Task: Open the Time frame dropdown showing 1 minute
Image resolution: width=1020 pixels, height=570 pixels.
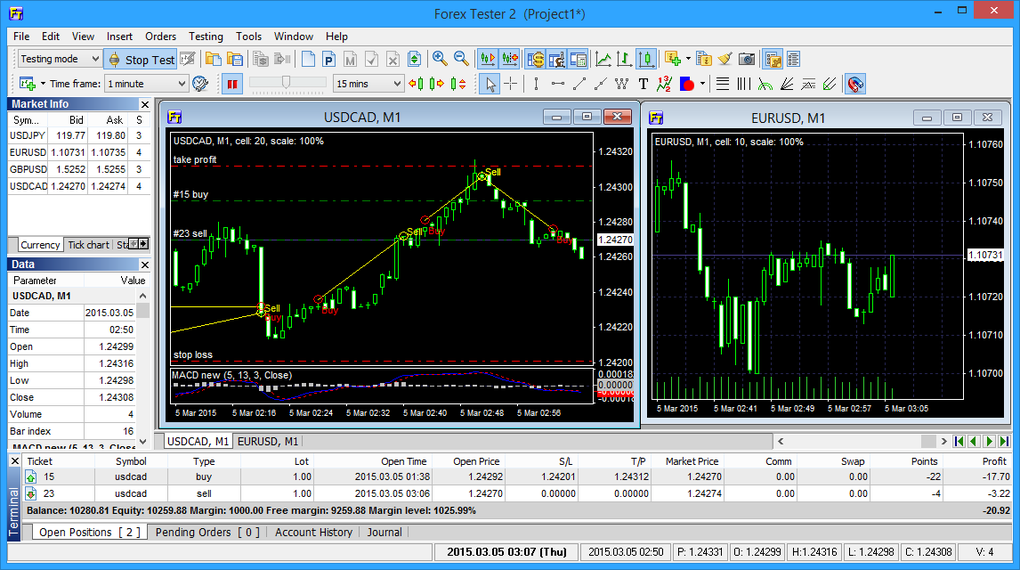Action: click(x=147, y=84)
